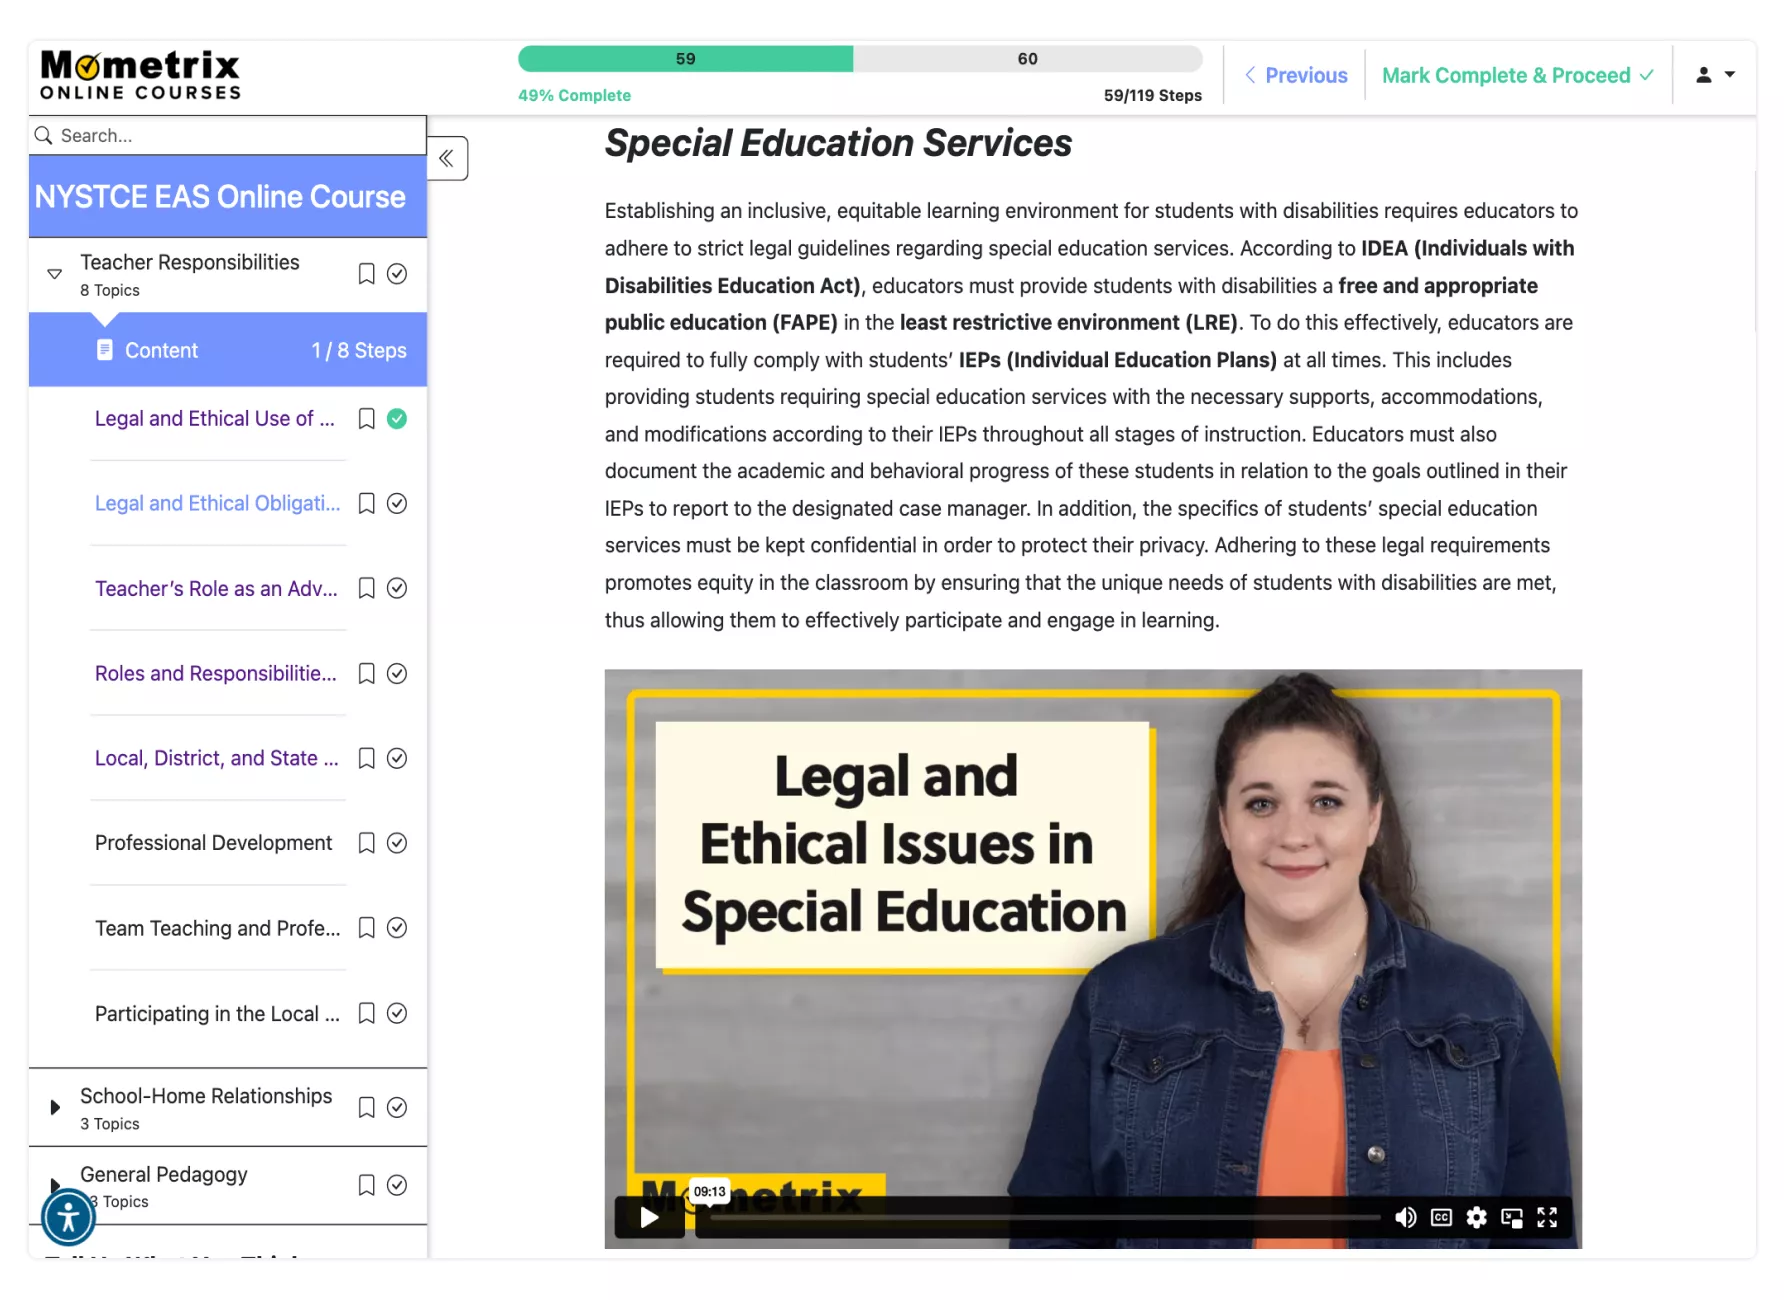Enable picture-in-picture for the video

click(x=1512, y=1217)
